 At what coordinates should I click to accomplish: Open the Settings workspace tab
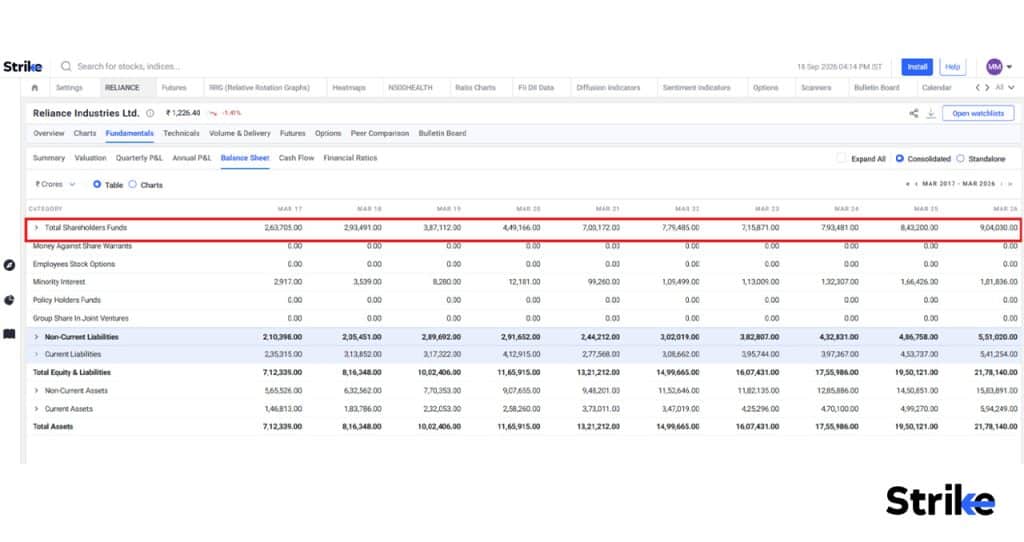click(x=69, y=88)
